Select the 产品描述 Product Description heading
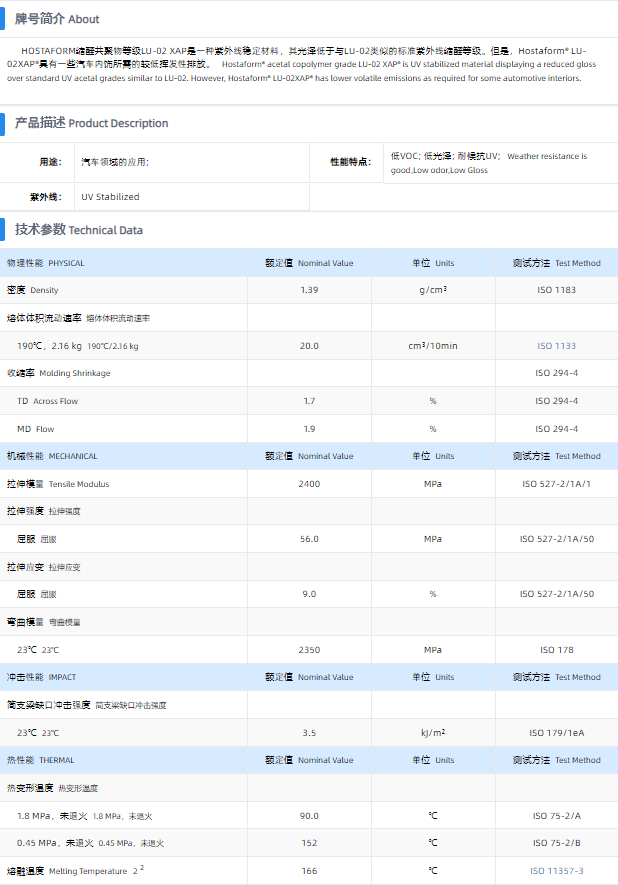Viewport: 618px width, 885px height. tap(91, 123)
